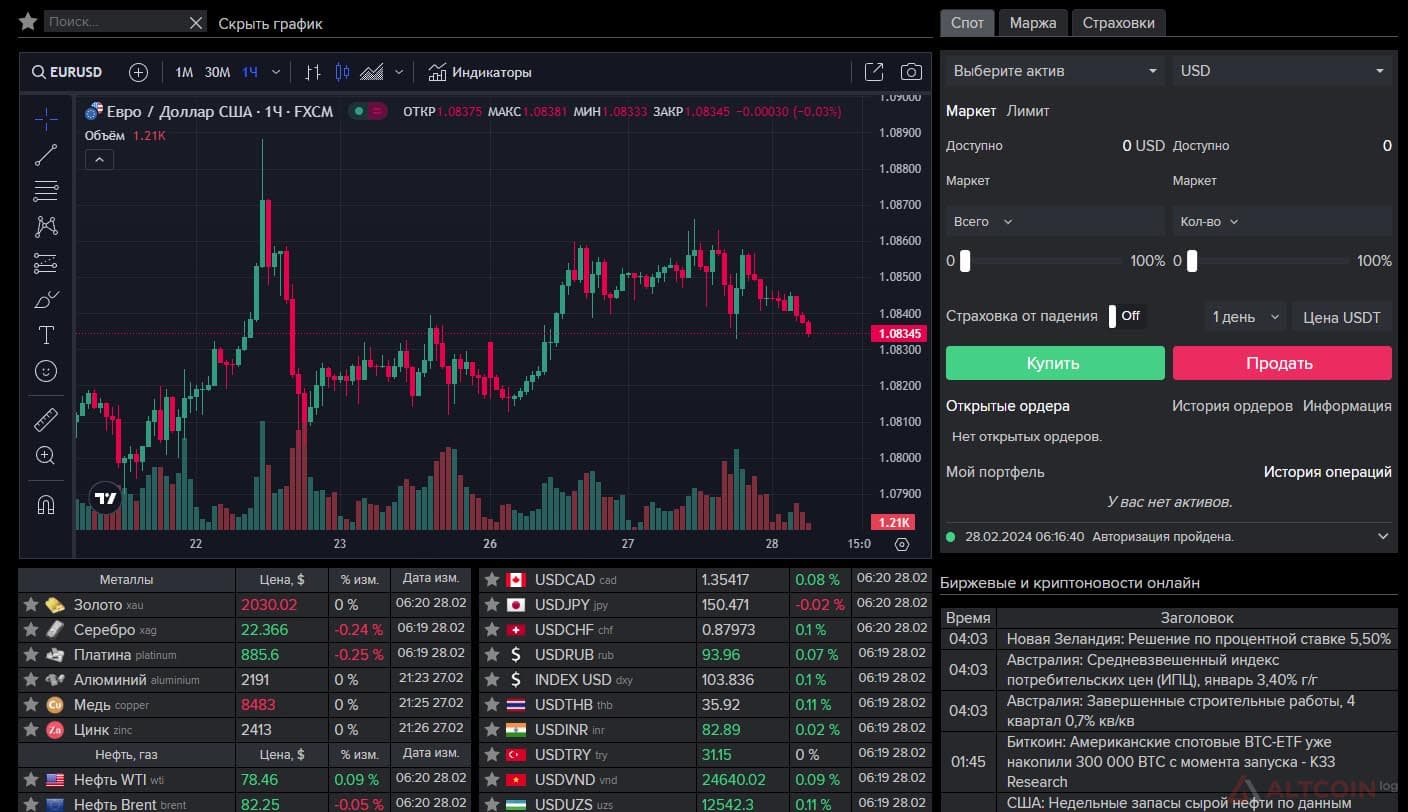Select the Area chart style icon

372,72
